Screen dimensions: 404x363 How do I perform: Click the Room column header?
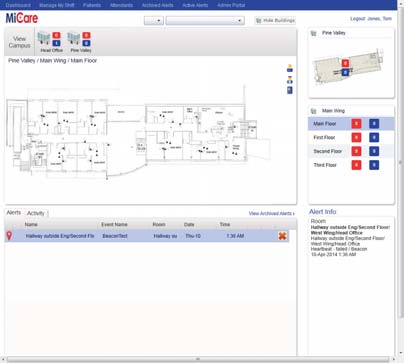point(159,225)
